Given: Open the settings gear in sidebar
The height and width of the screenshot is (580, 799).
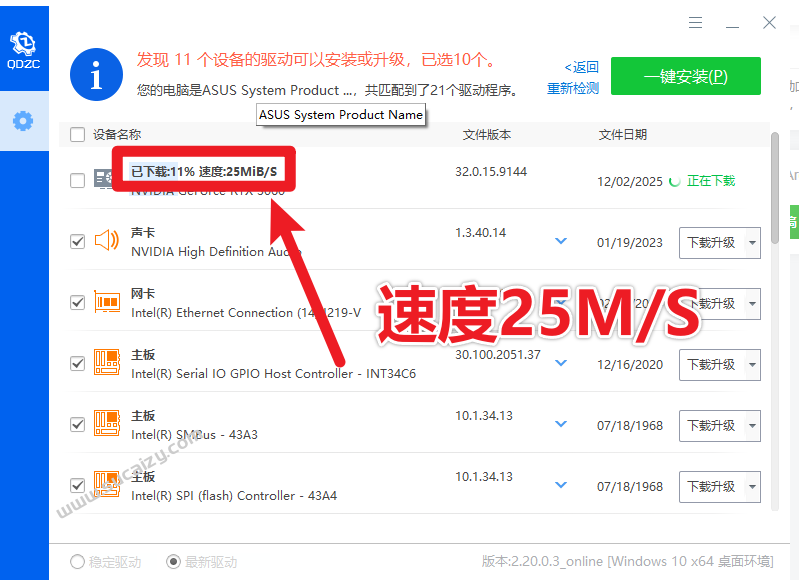Looking at the screenshot, I should tap(23, 121).
